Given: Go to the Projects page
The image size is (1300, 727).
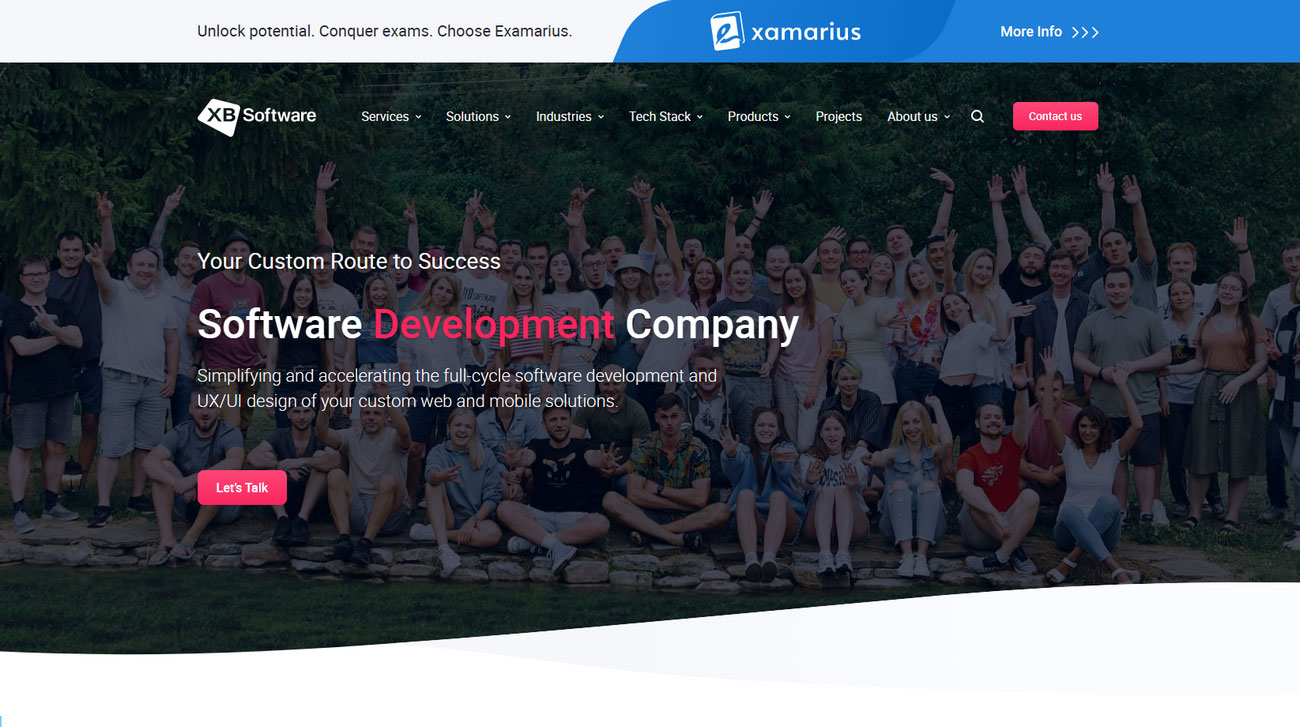Looking at the screenshot, I should [x=838, y=117].
